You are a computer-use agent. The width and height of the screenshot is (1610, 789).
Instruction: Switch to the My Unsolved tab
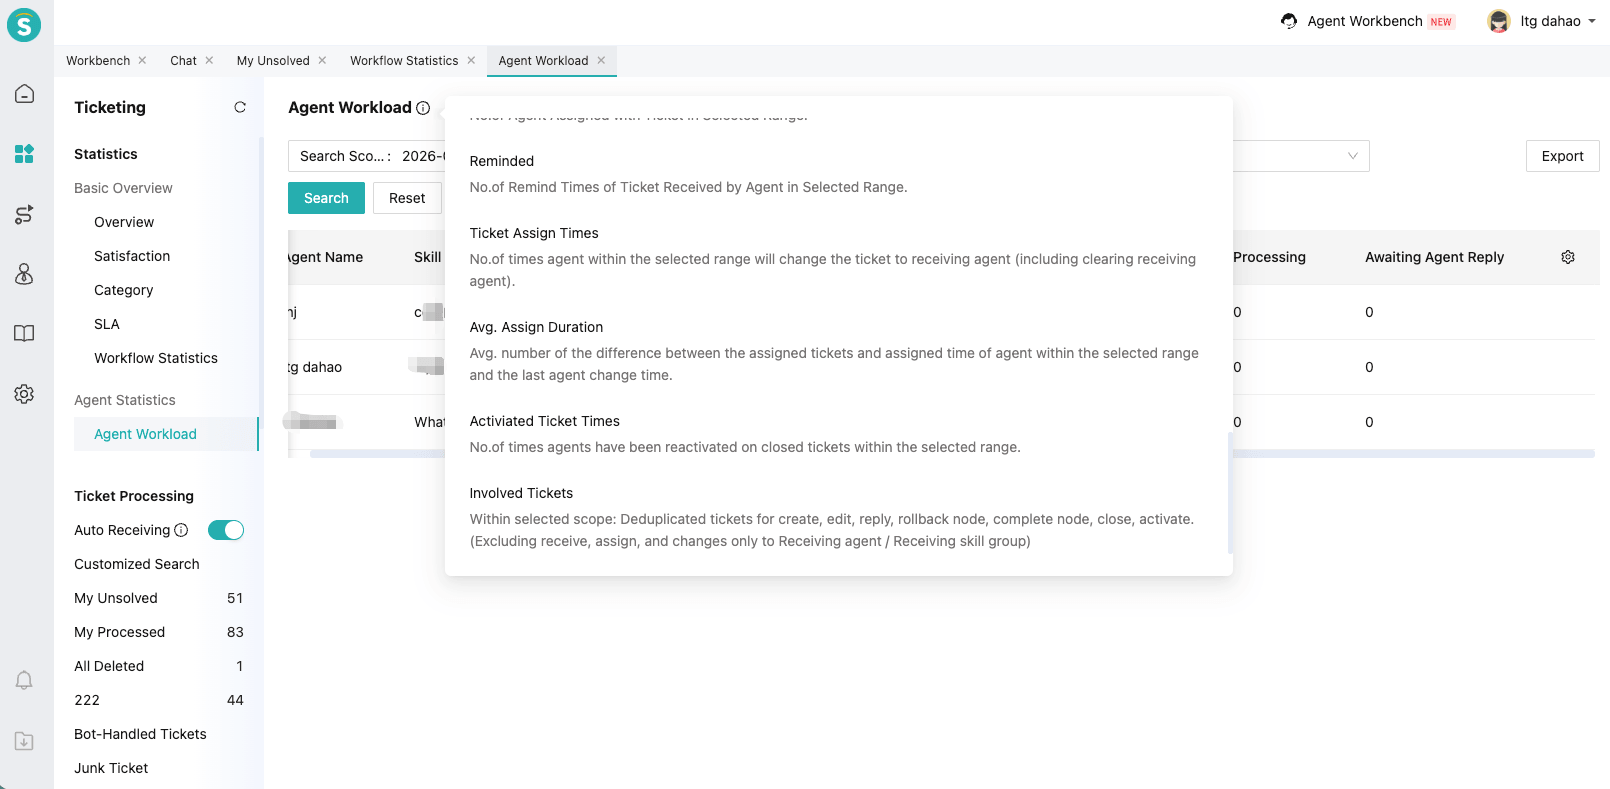(273, 61)
